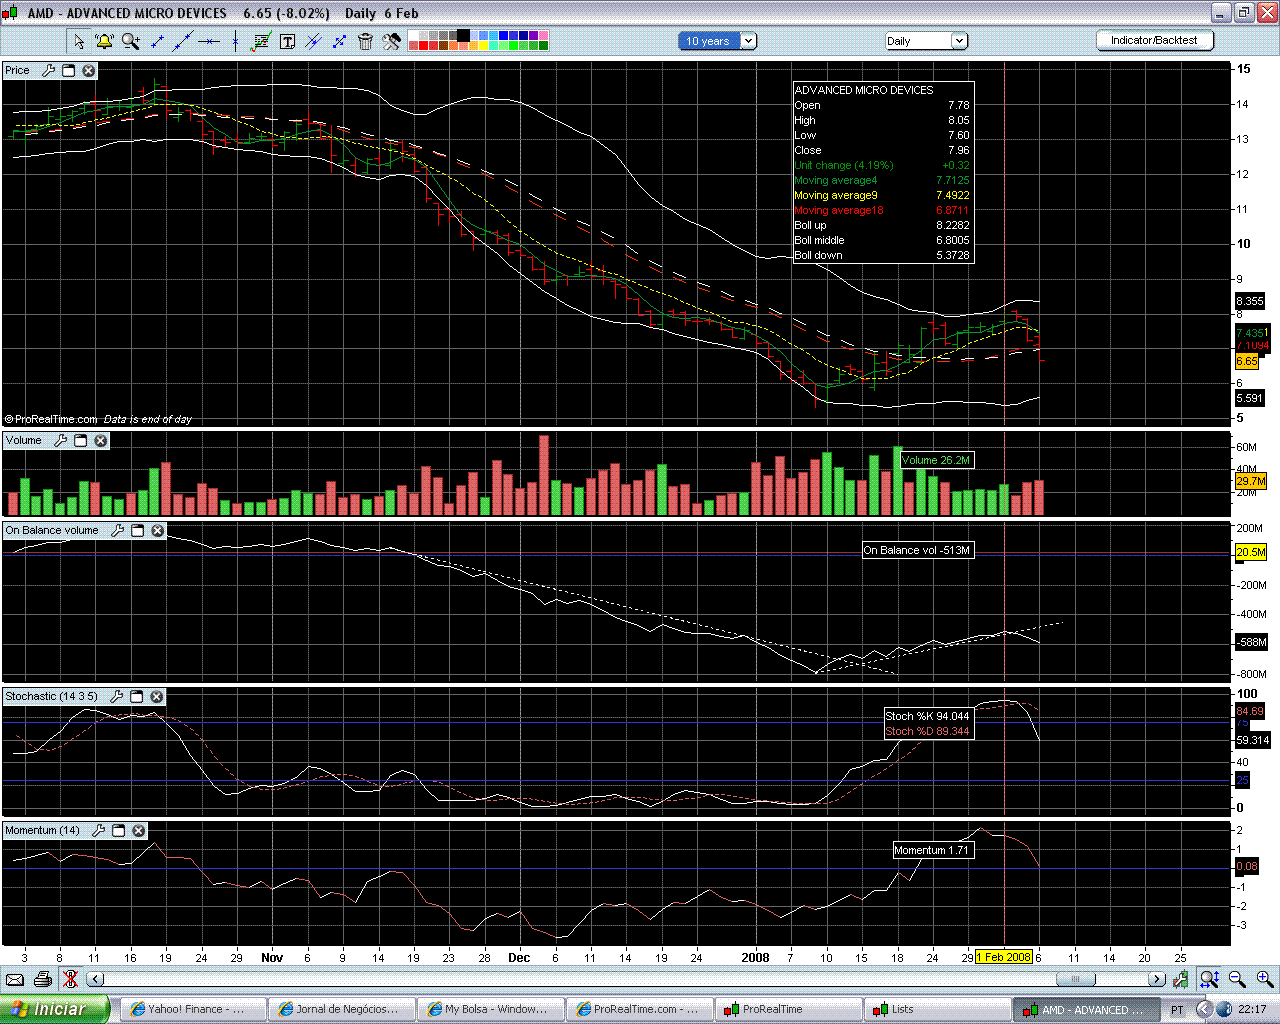Maximize the Volume panel

(81, 440)
